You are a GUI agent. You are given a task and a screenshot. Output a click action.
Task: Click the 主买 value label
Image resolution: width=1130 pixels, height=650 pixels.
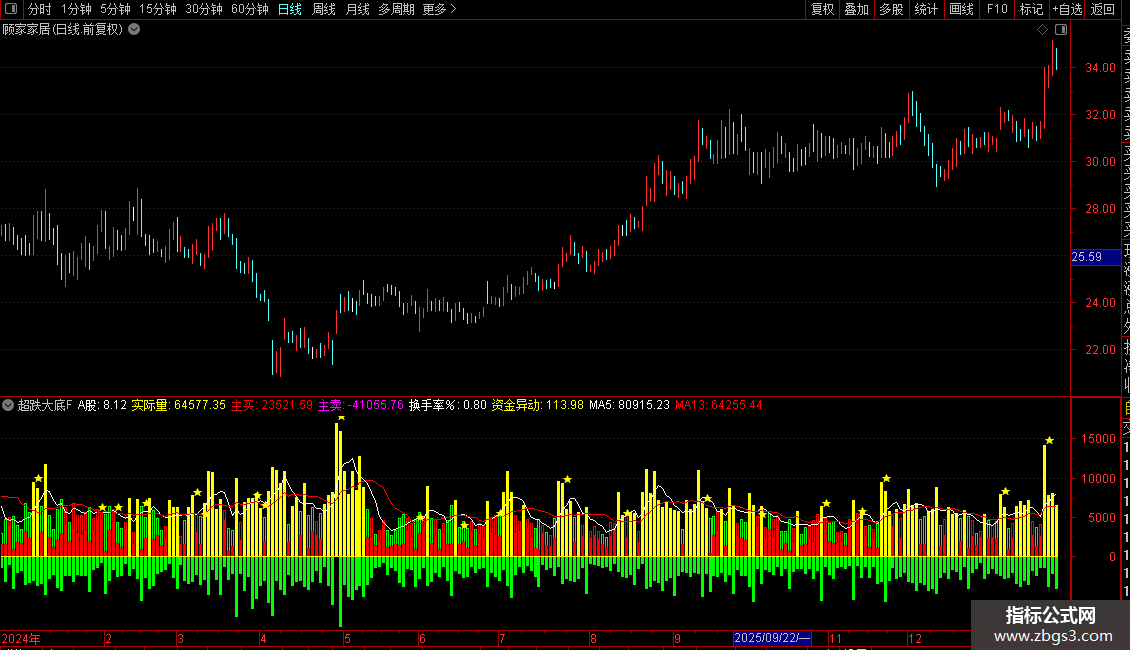click(x=272, y=405)
